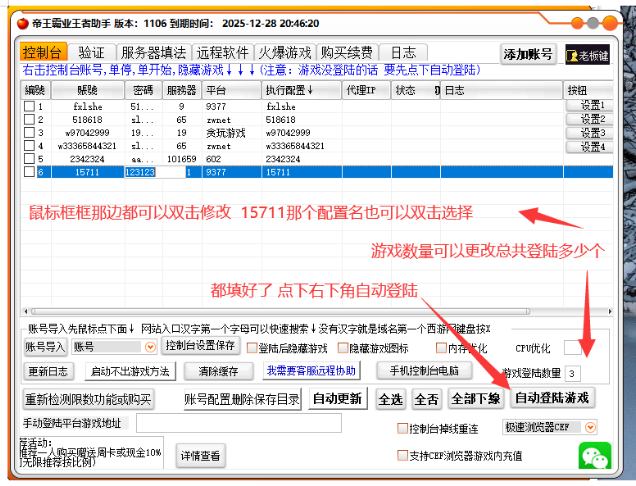
Task: Click the 状态 column header
Action: coord(416,90)
